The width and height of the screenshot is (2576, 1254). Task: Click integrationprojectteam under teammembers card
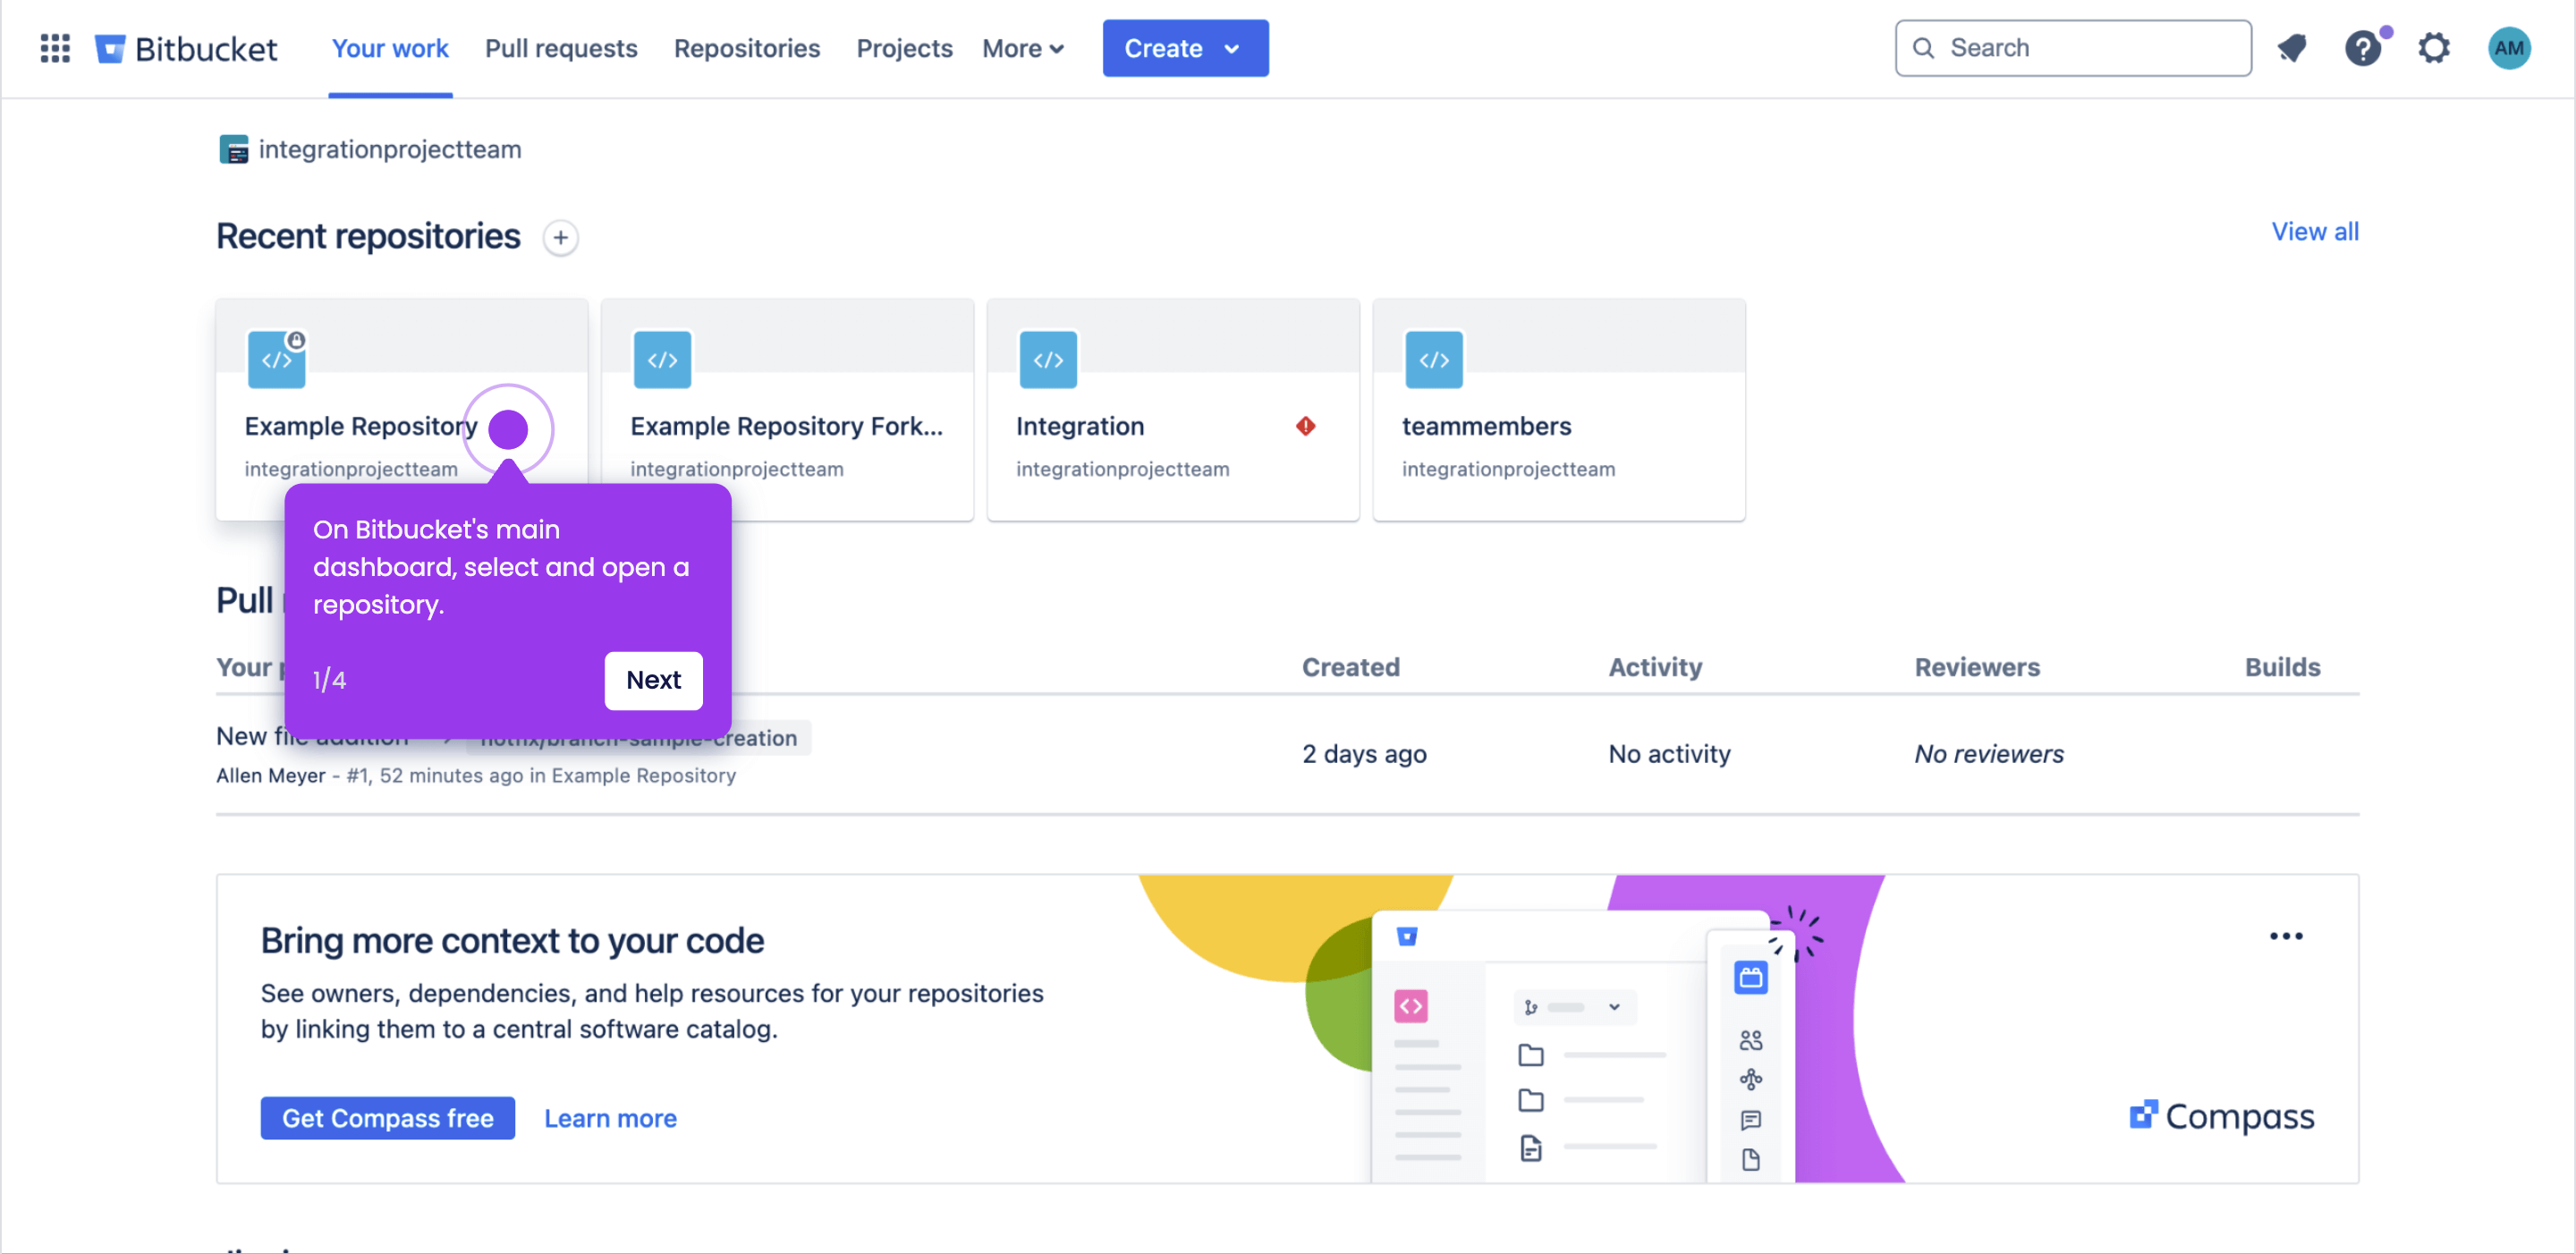1508,469
